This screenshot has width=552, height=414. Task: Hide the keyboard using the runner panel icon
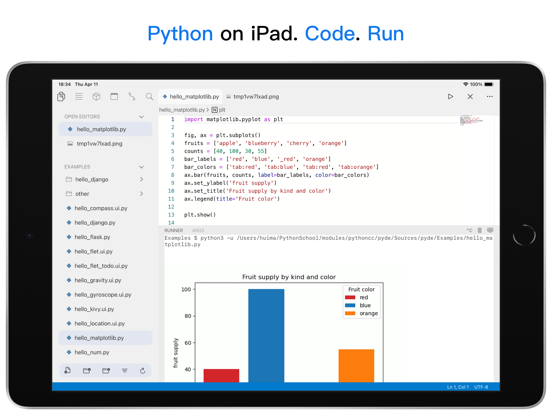[x=490, y=230]
